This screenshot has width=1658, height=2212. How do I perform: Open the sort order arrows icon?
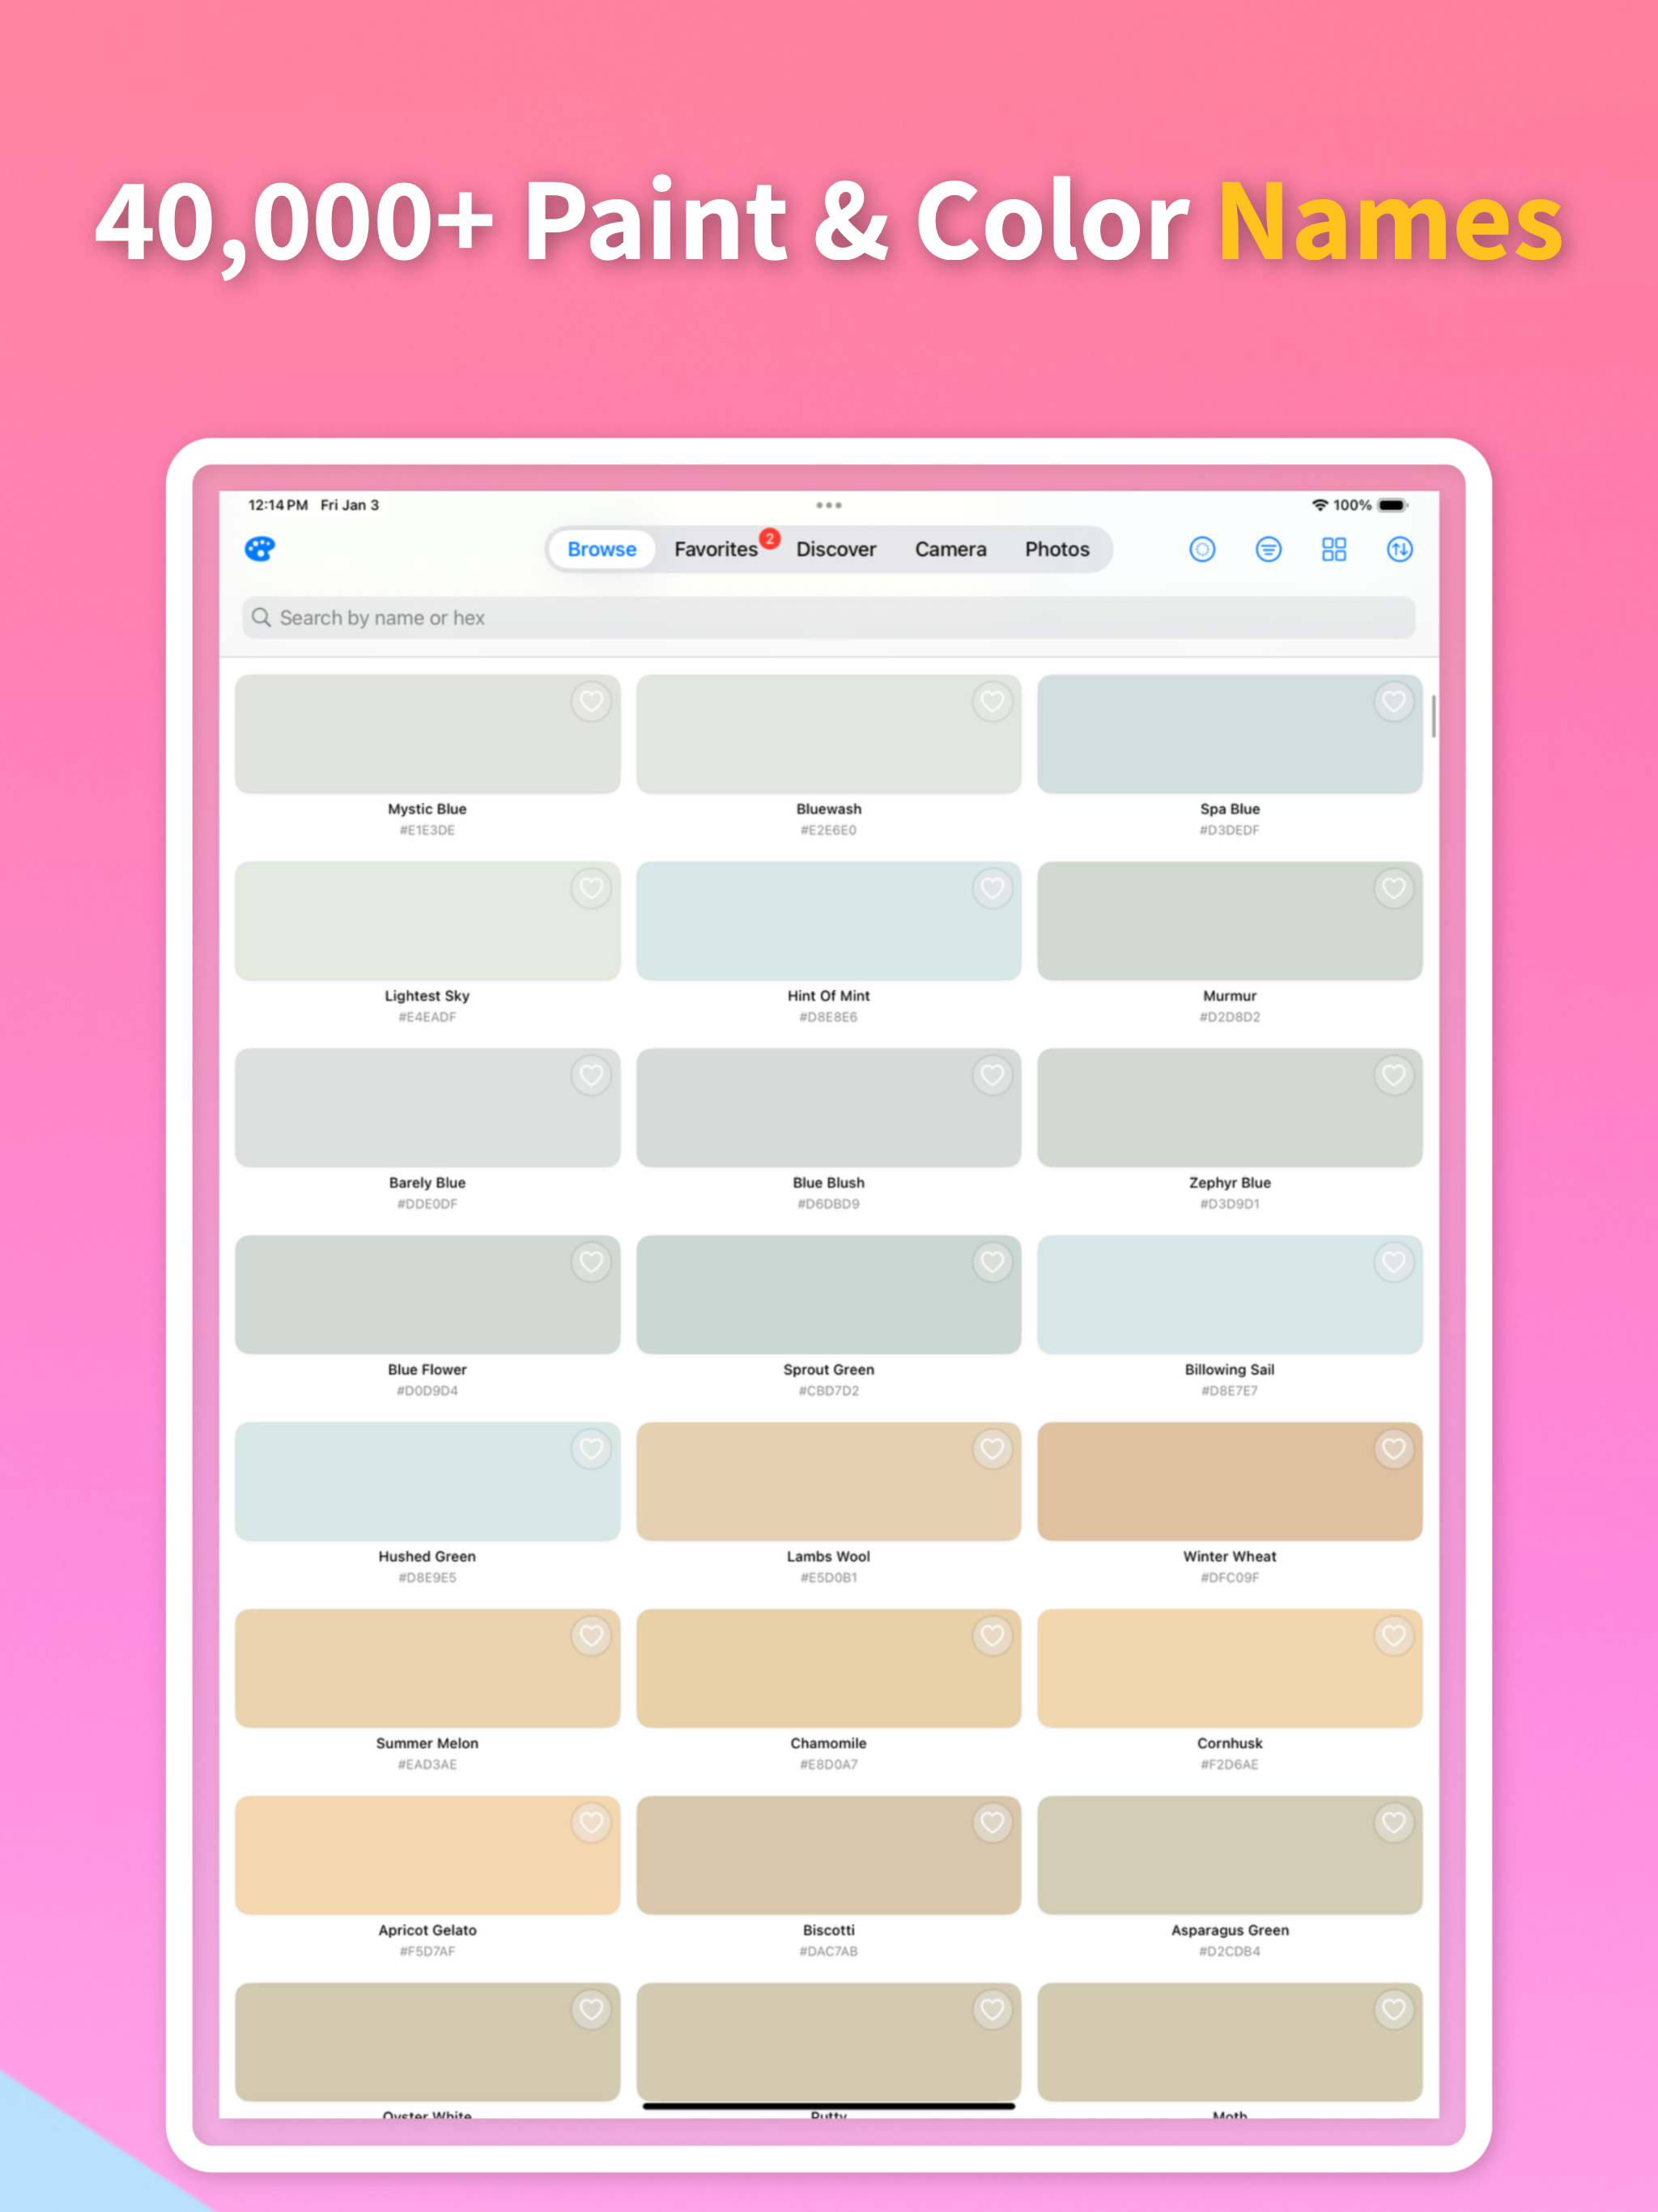pyautogui.click(x=1400, y=549)
